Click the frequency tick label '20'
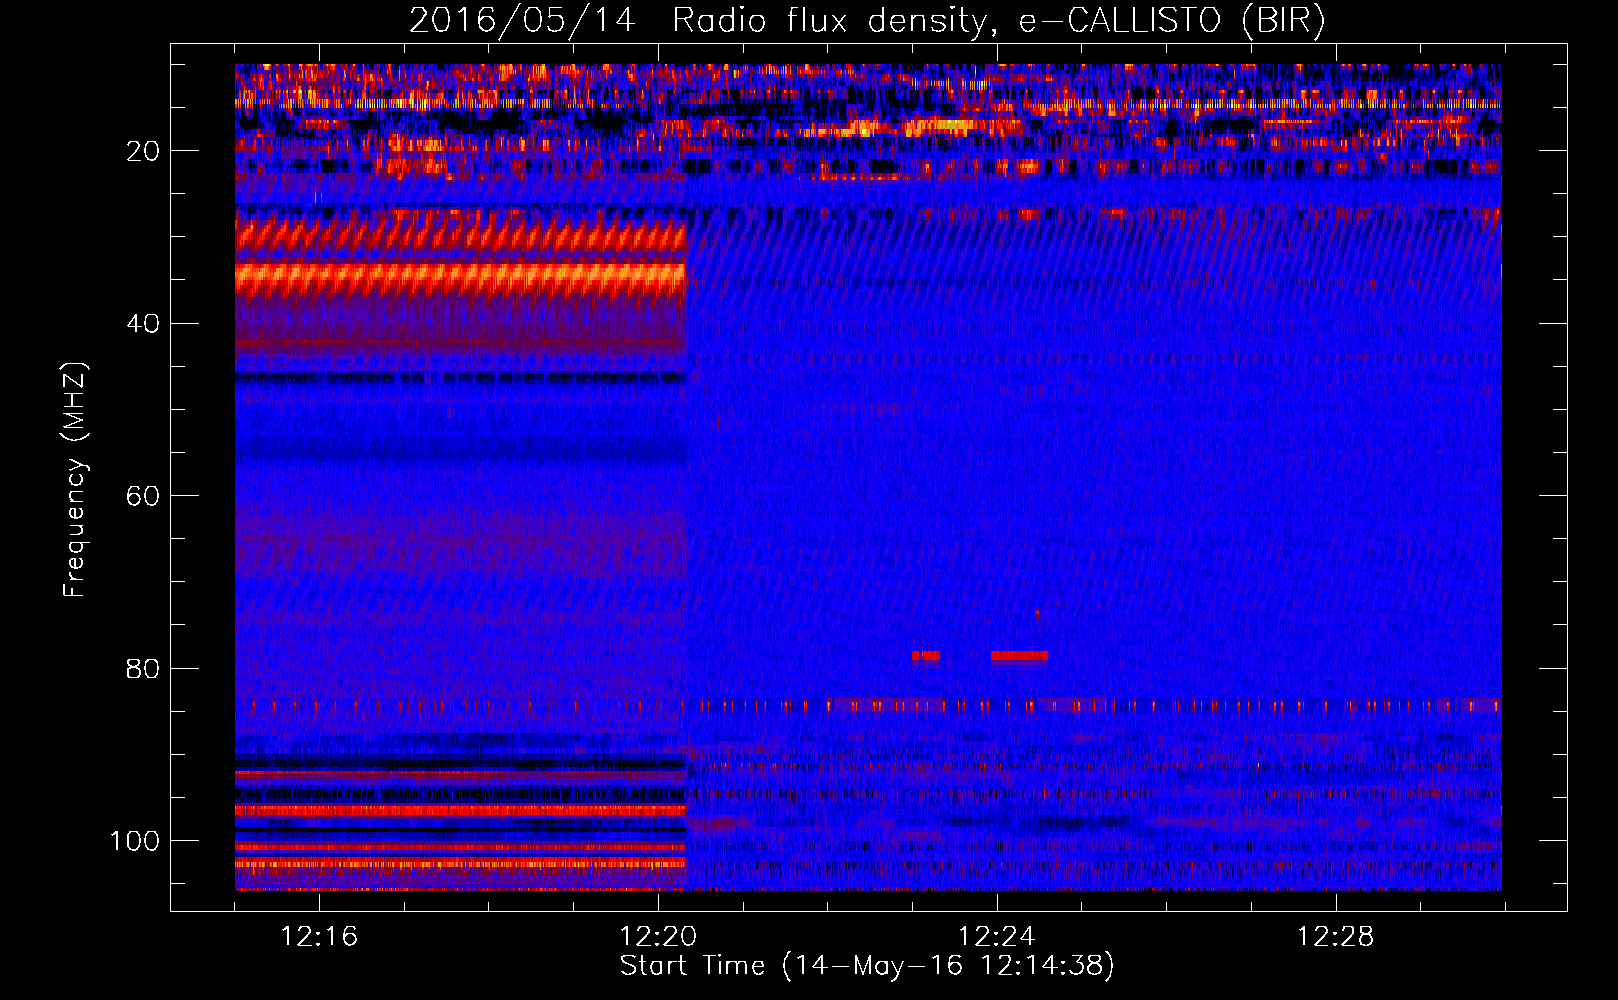 point(144,151)
